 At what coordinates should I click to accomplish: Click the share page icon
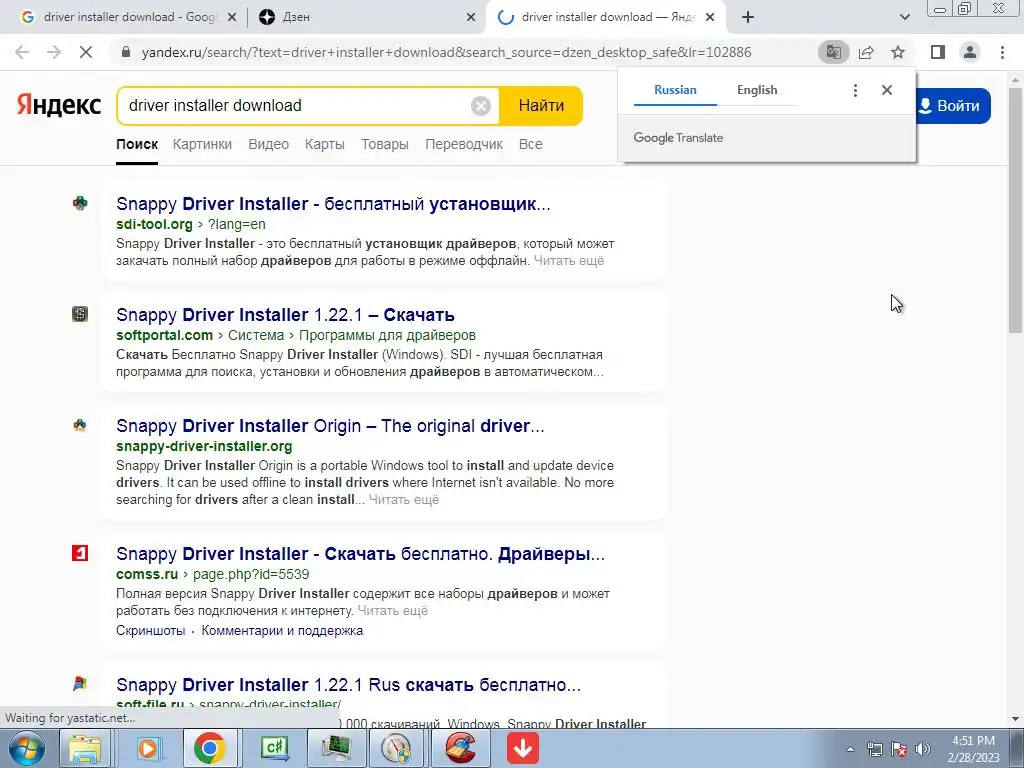(866, 52)
